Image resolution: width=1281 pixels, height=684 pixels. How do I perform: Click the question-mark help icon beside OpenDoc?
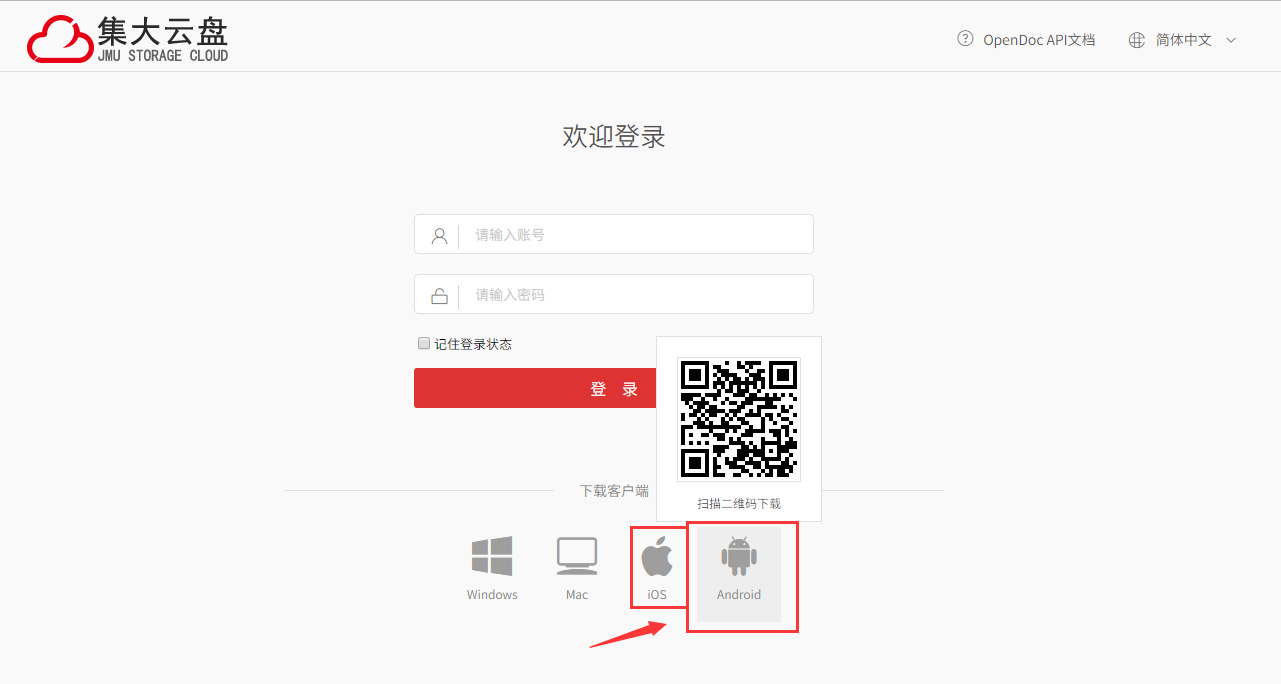pos(965,39)
